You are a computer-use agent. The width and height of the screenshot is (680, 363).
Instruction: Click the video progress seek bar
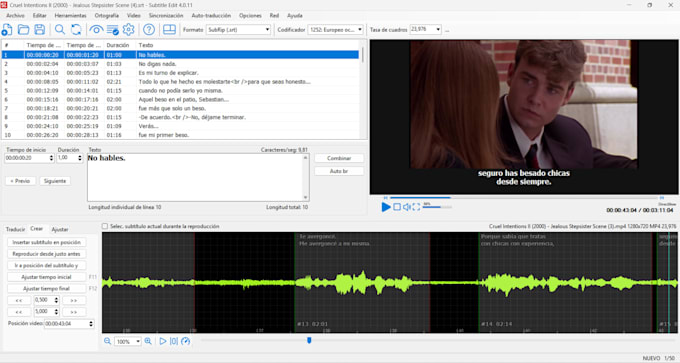523,198
